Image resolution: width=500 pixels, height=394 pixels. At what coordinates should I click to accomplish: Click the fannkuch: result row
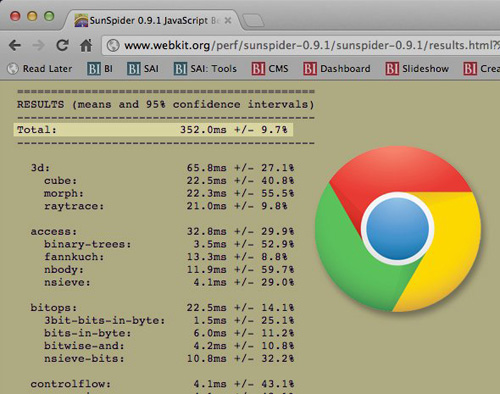pyautogui.click(x=166, y=257)
